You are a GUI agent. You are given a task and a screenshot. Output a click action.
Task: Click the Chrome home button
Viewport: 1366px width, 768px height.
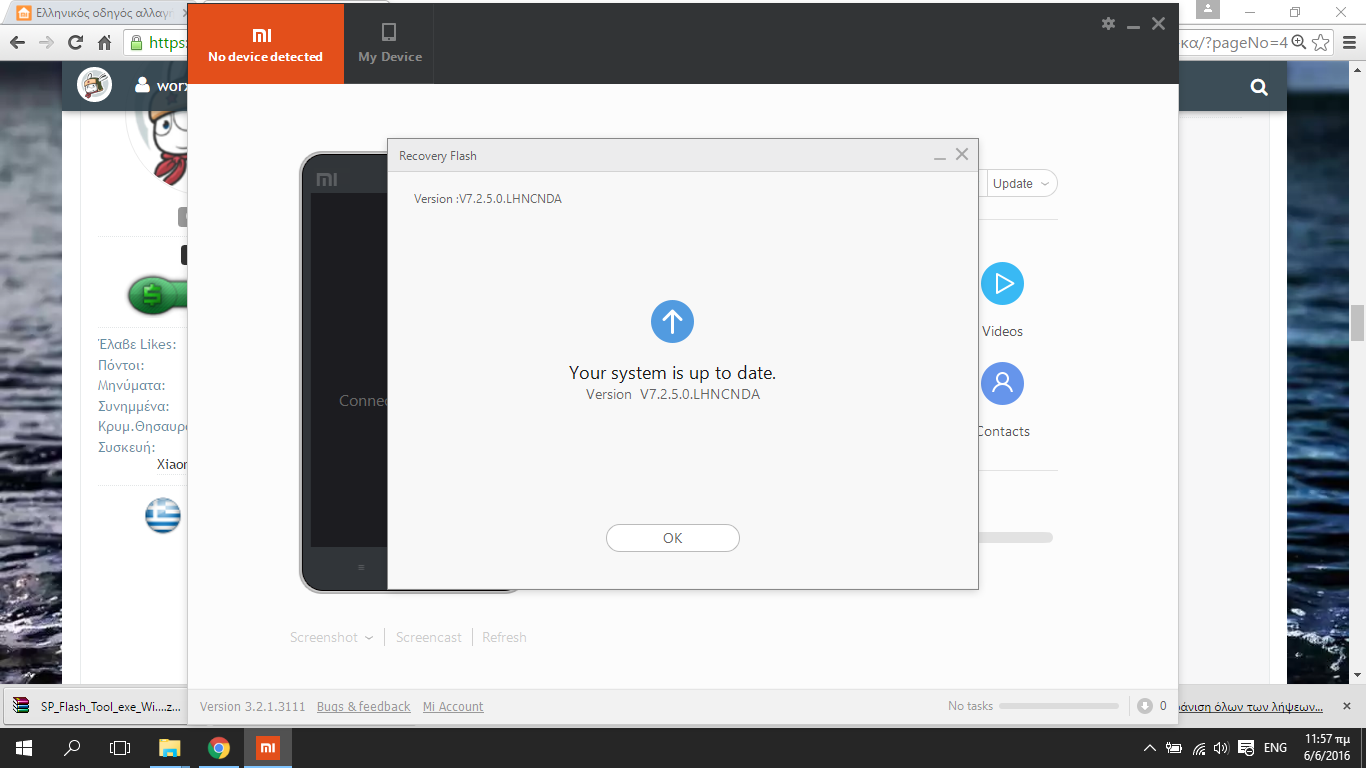click(x=104, y=42)
